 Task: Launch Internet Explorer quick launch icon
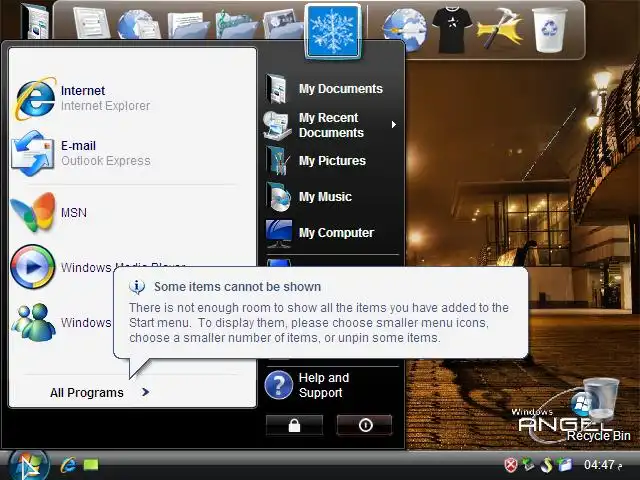click(68, 465)
